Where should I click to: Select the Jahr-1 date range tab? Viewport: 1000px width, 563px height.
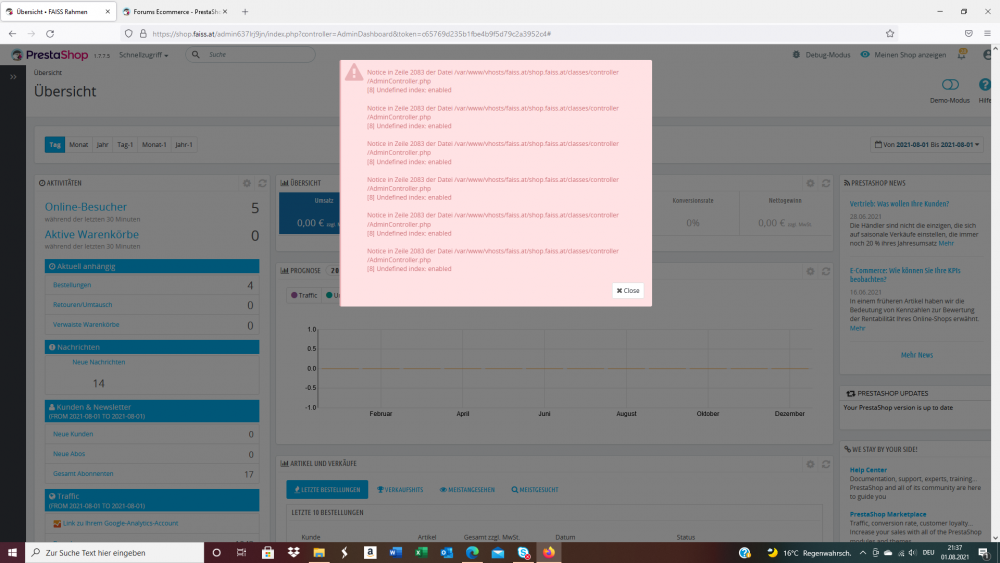pyautogui.click(x=184, y=145)
